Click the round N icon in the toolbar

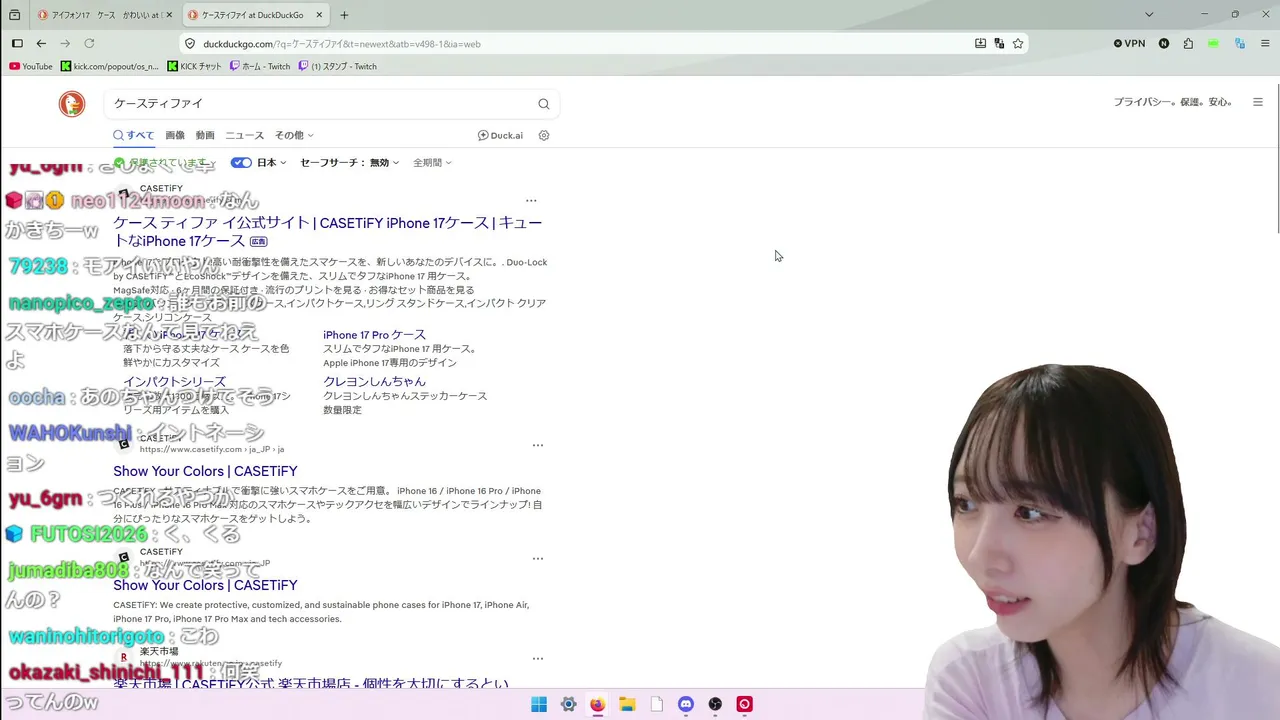[1164, 44]
